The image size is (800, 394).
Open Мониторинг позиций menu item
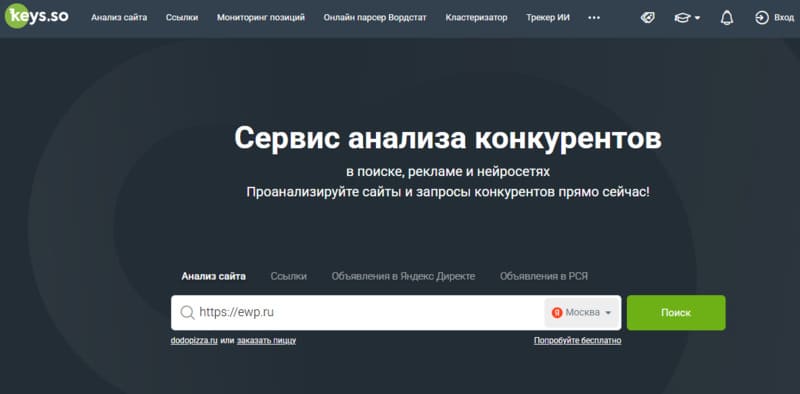pyautogui.click(x=261, y=18)
